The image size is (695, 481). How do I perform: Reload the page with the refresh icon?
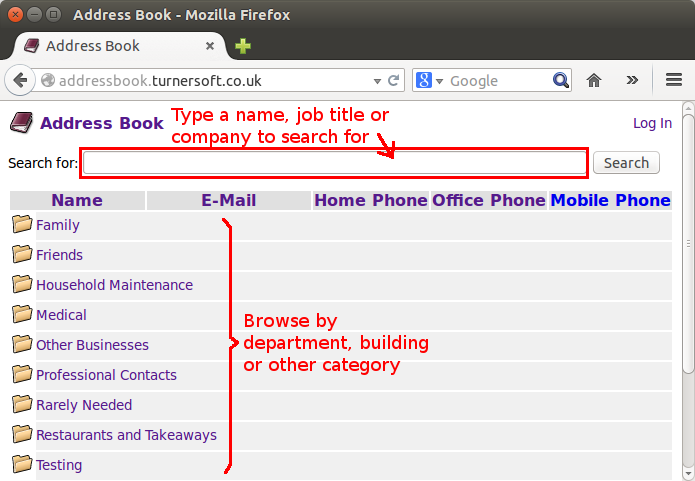[x=394, y=80]
